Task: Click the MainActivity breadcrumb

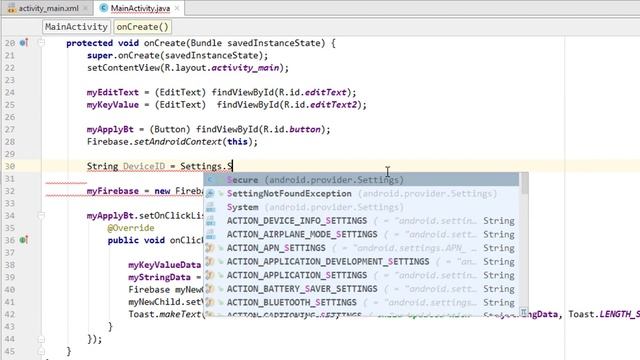Action: [x=76, y=27]
